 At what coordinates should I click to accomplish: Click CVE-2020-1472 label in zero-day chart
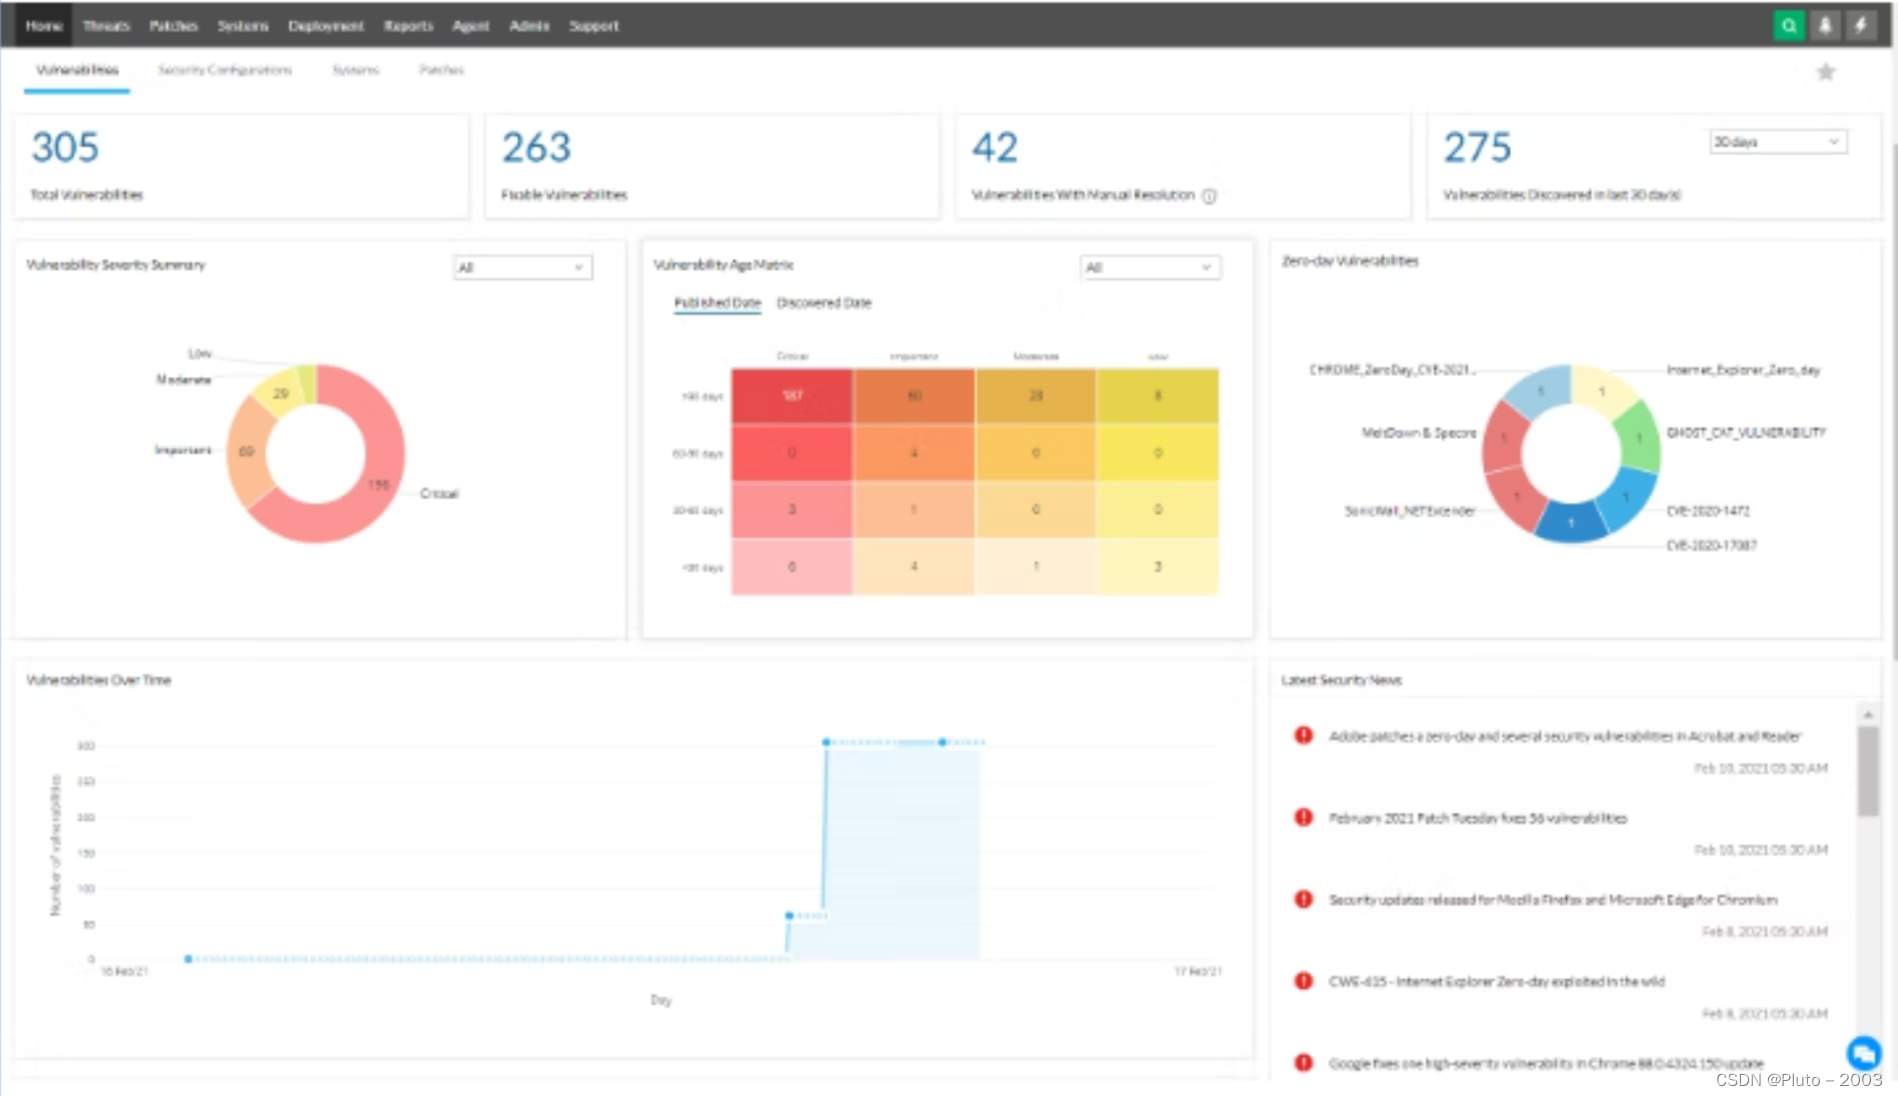[1708, 511]
